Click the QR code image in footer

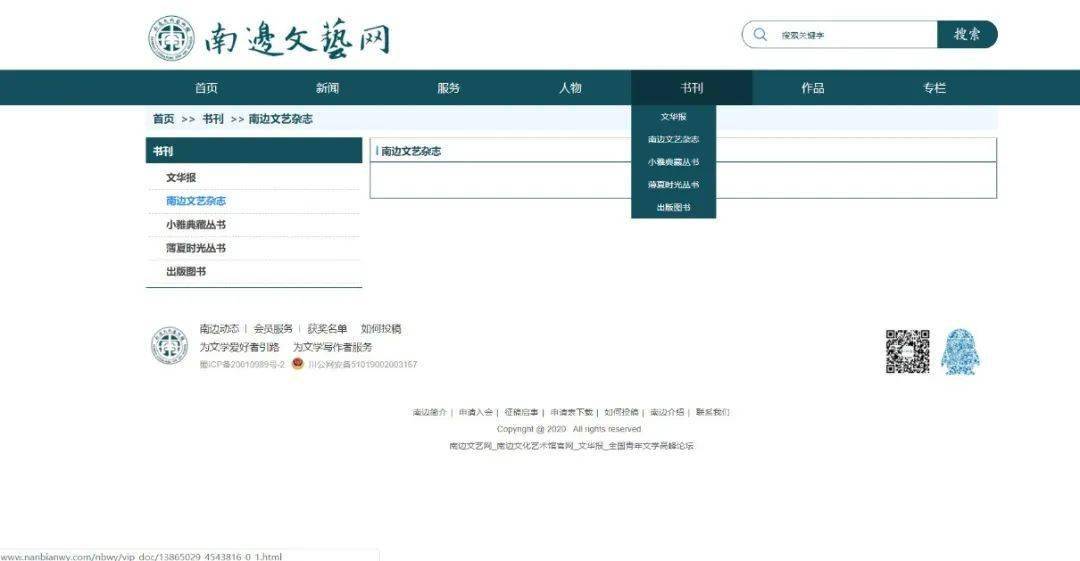(x=907, y=351)
